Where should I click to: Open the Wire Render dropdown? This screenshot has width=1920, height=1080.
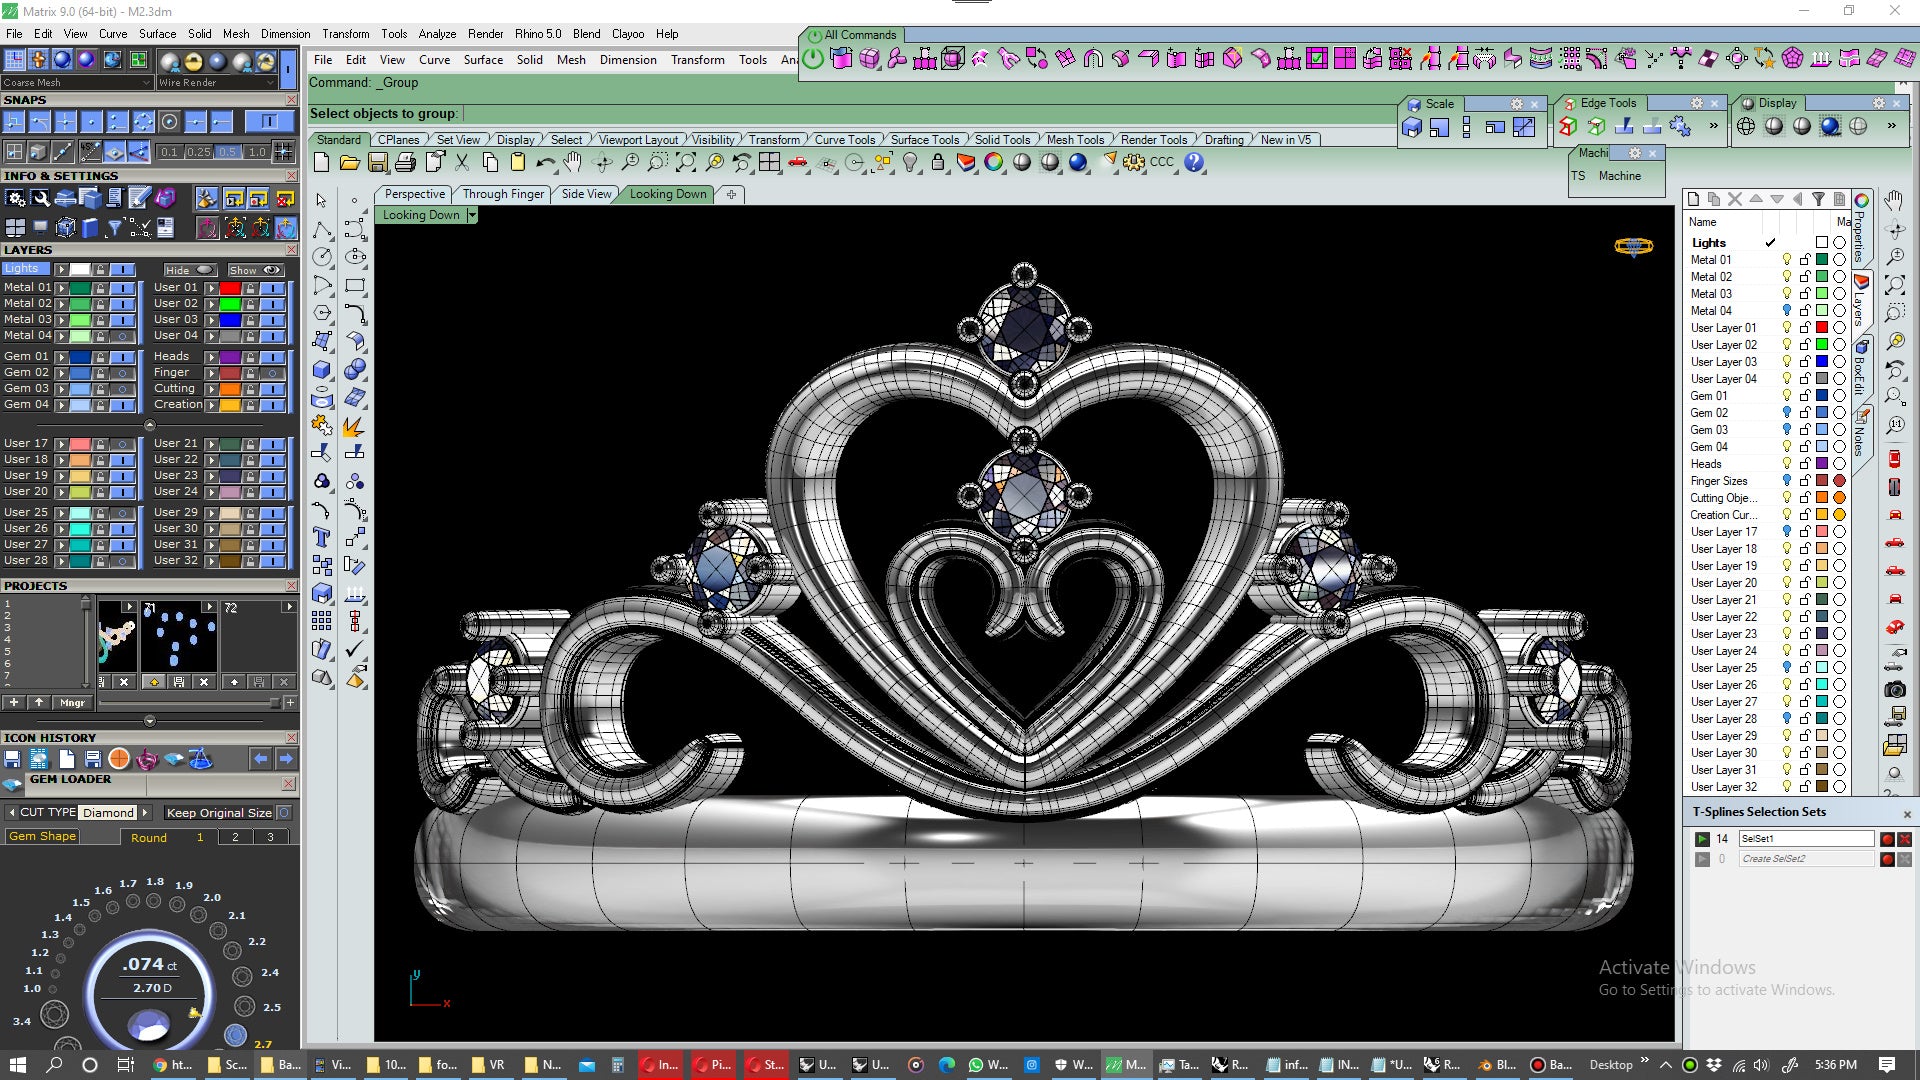click(216, 83)
